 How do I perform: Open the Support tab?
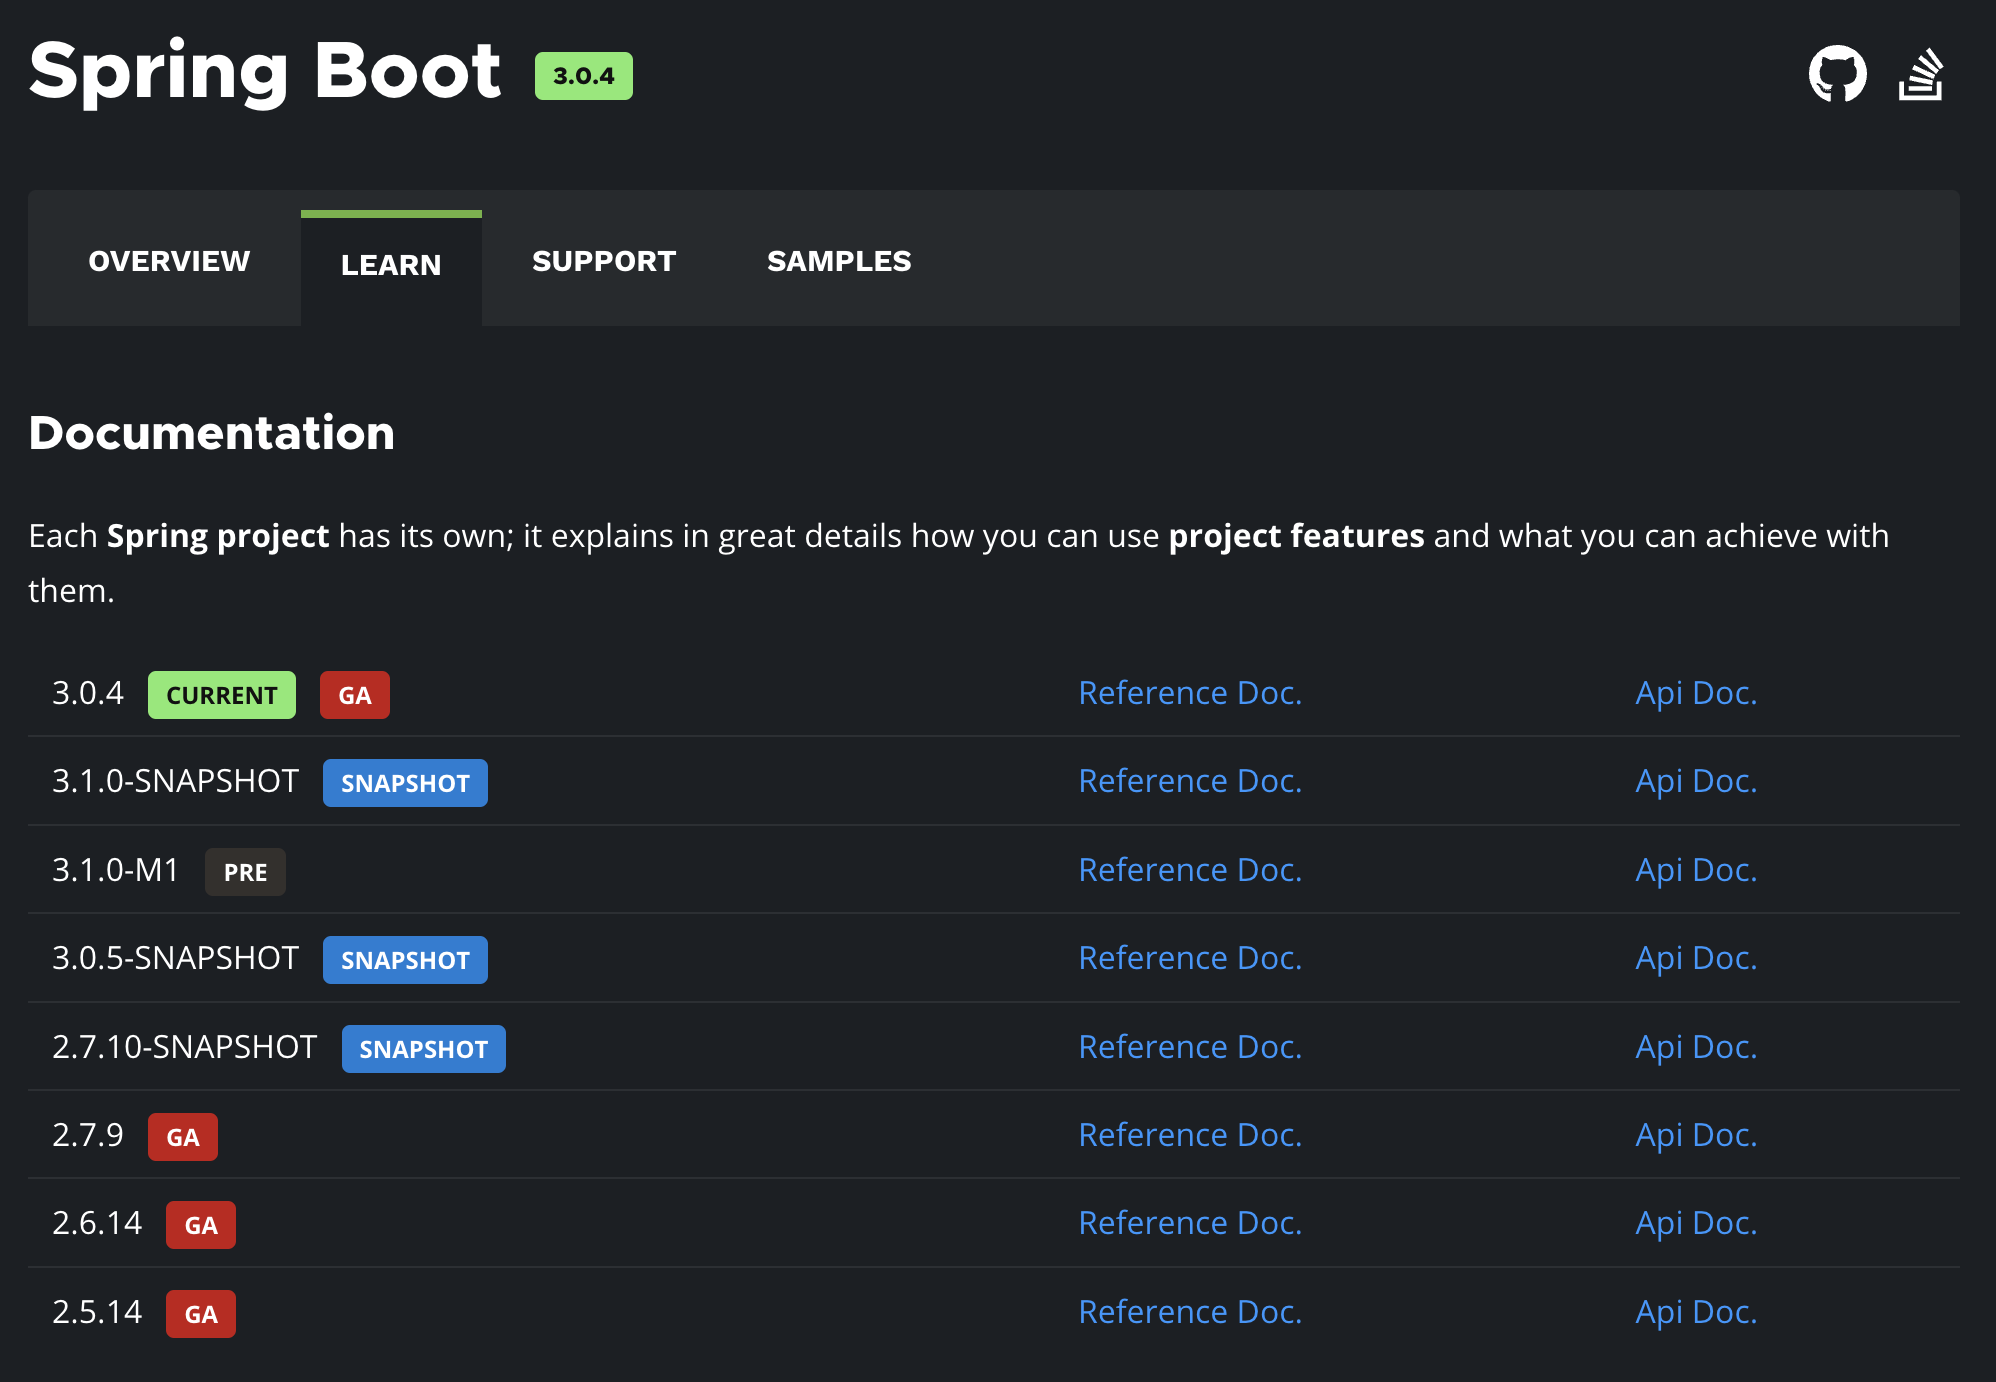[604, 261]
